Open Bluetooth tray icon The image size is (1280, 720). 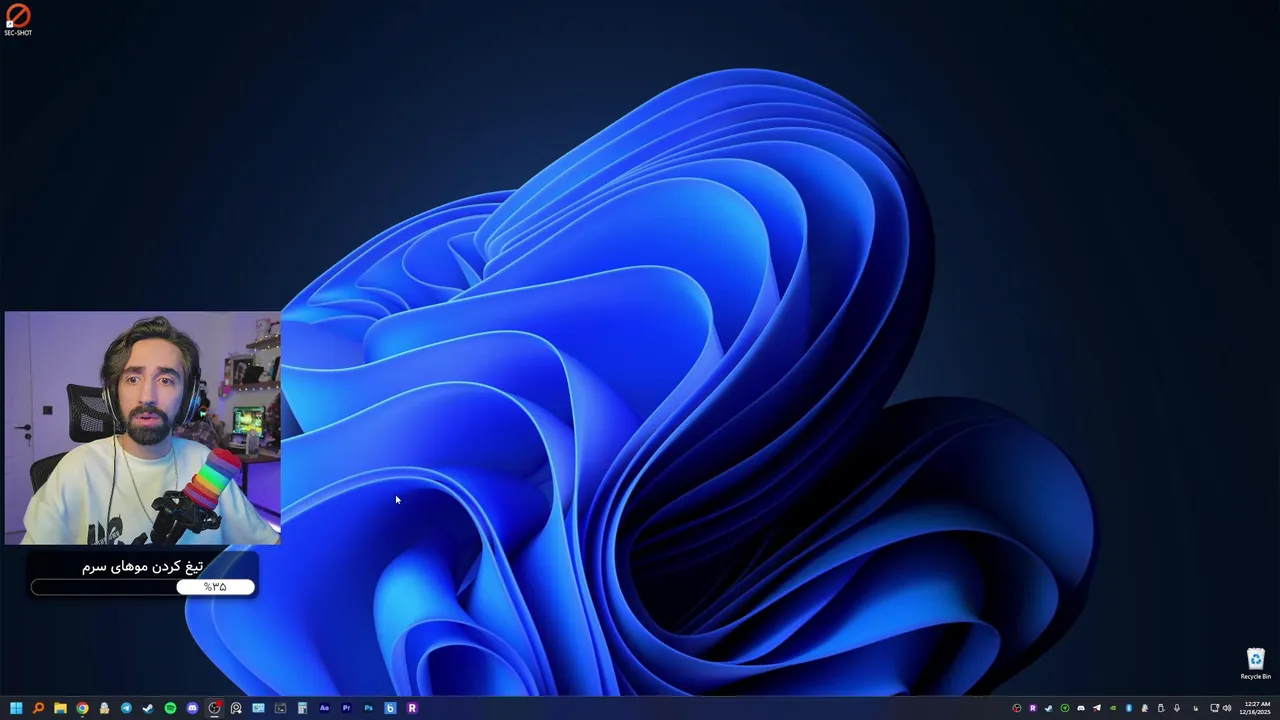click(x=1129, y=708)
